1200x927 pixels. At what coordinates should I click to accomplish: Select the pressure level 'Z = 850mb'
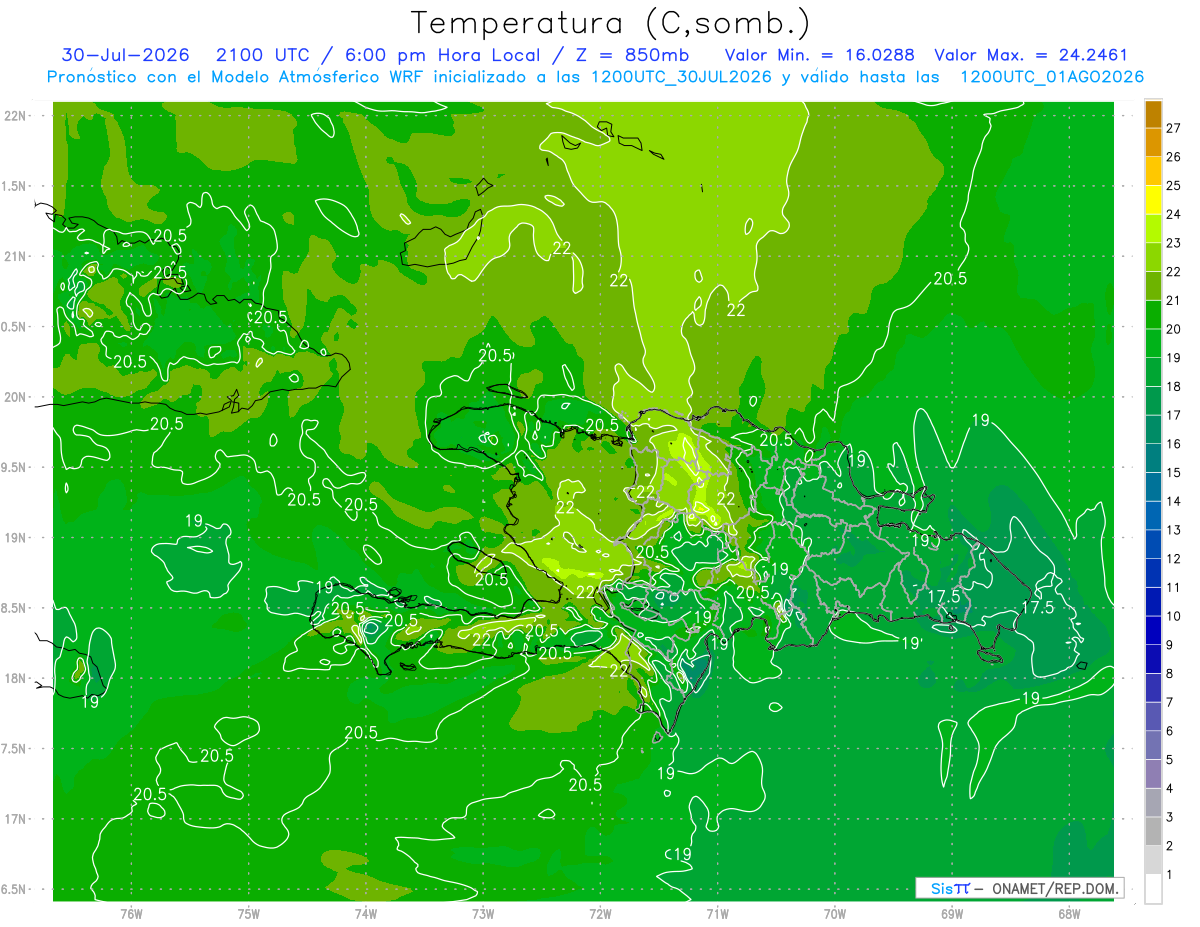[633, 55]
